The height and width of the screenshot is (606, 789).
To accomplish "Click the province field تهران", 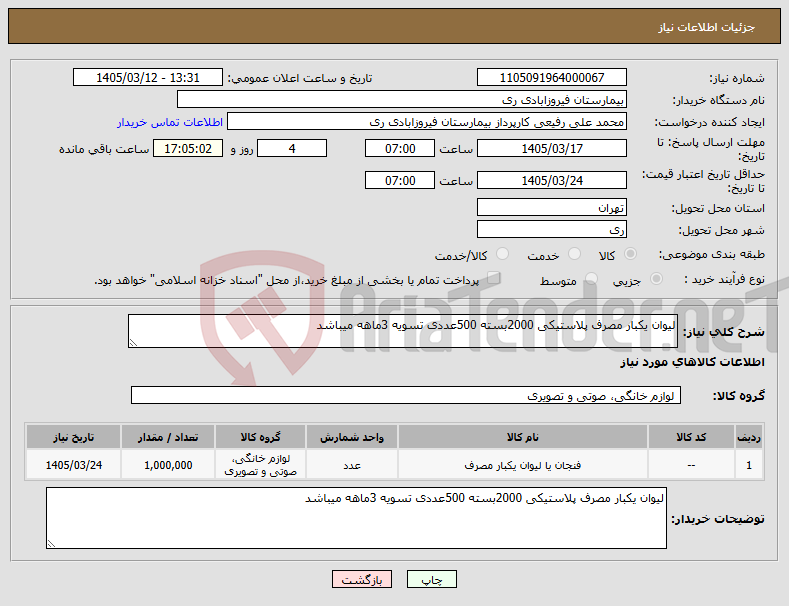I will coord(551,207).
